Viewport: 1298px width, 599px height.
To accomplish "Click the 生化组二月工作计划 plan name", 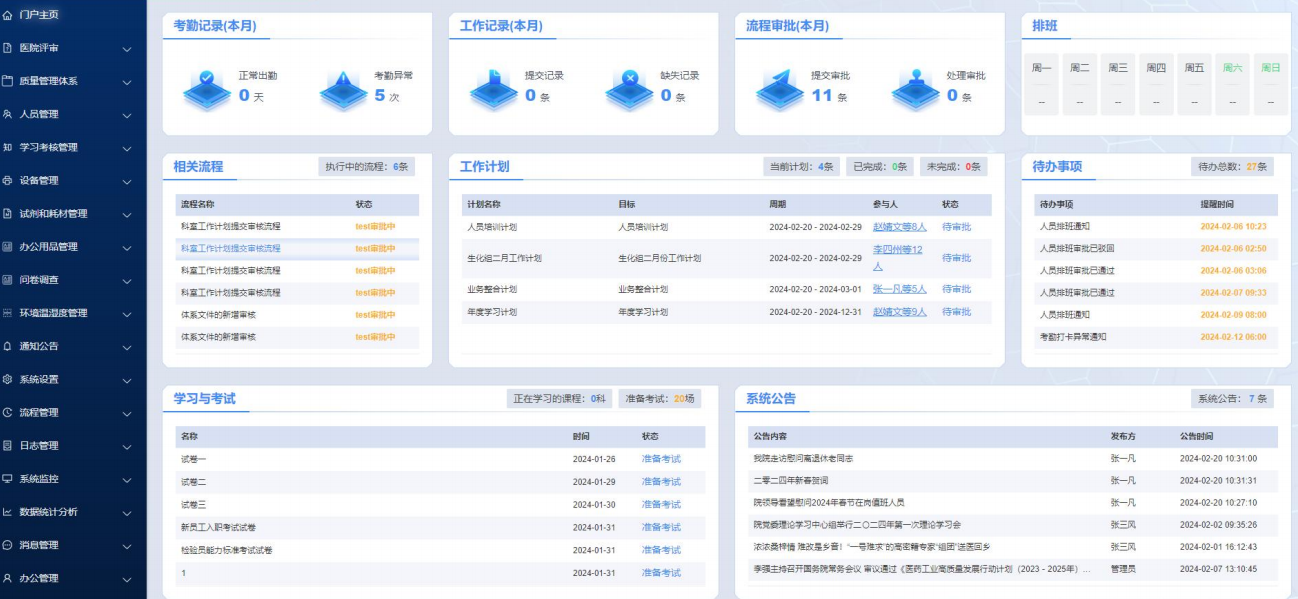I will point(504,258).
